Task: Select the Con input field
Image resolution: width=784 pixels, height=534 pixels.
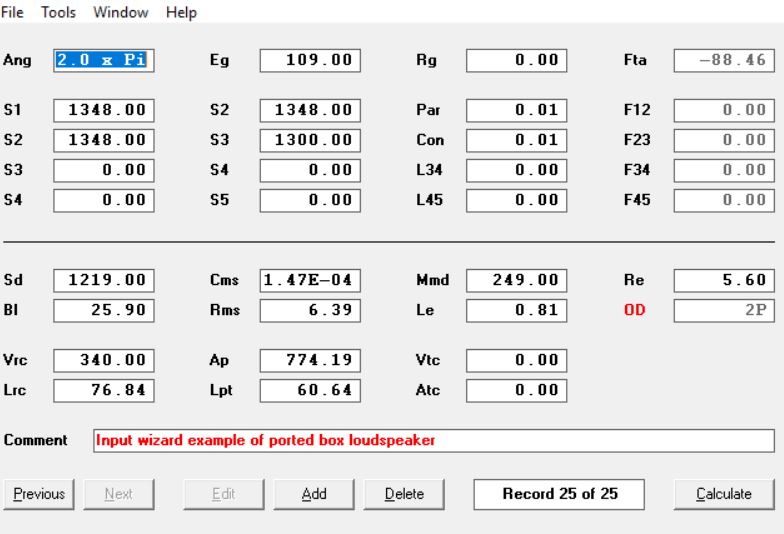Action: coord(516,140)
